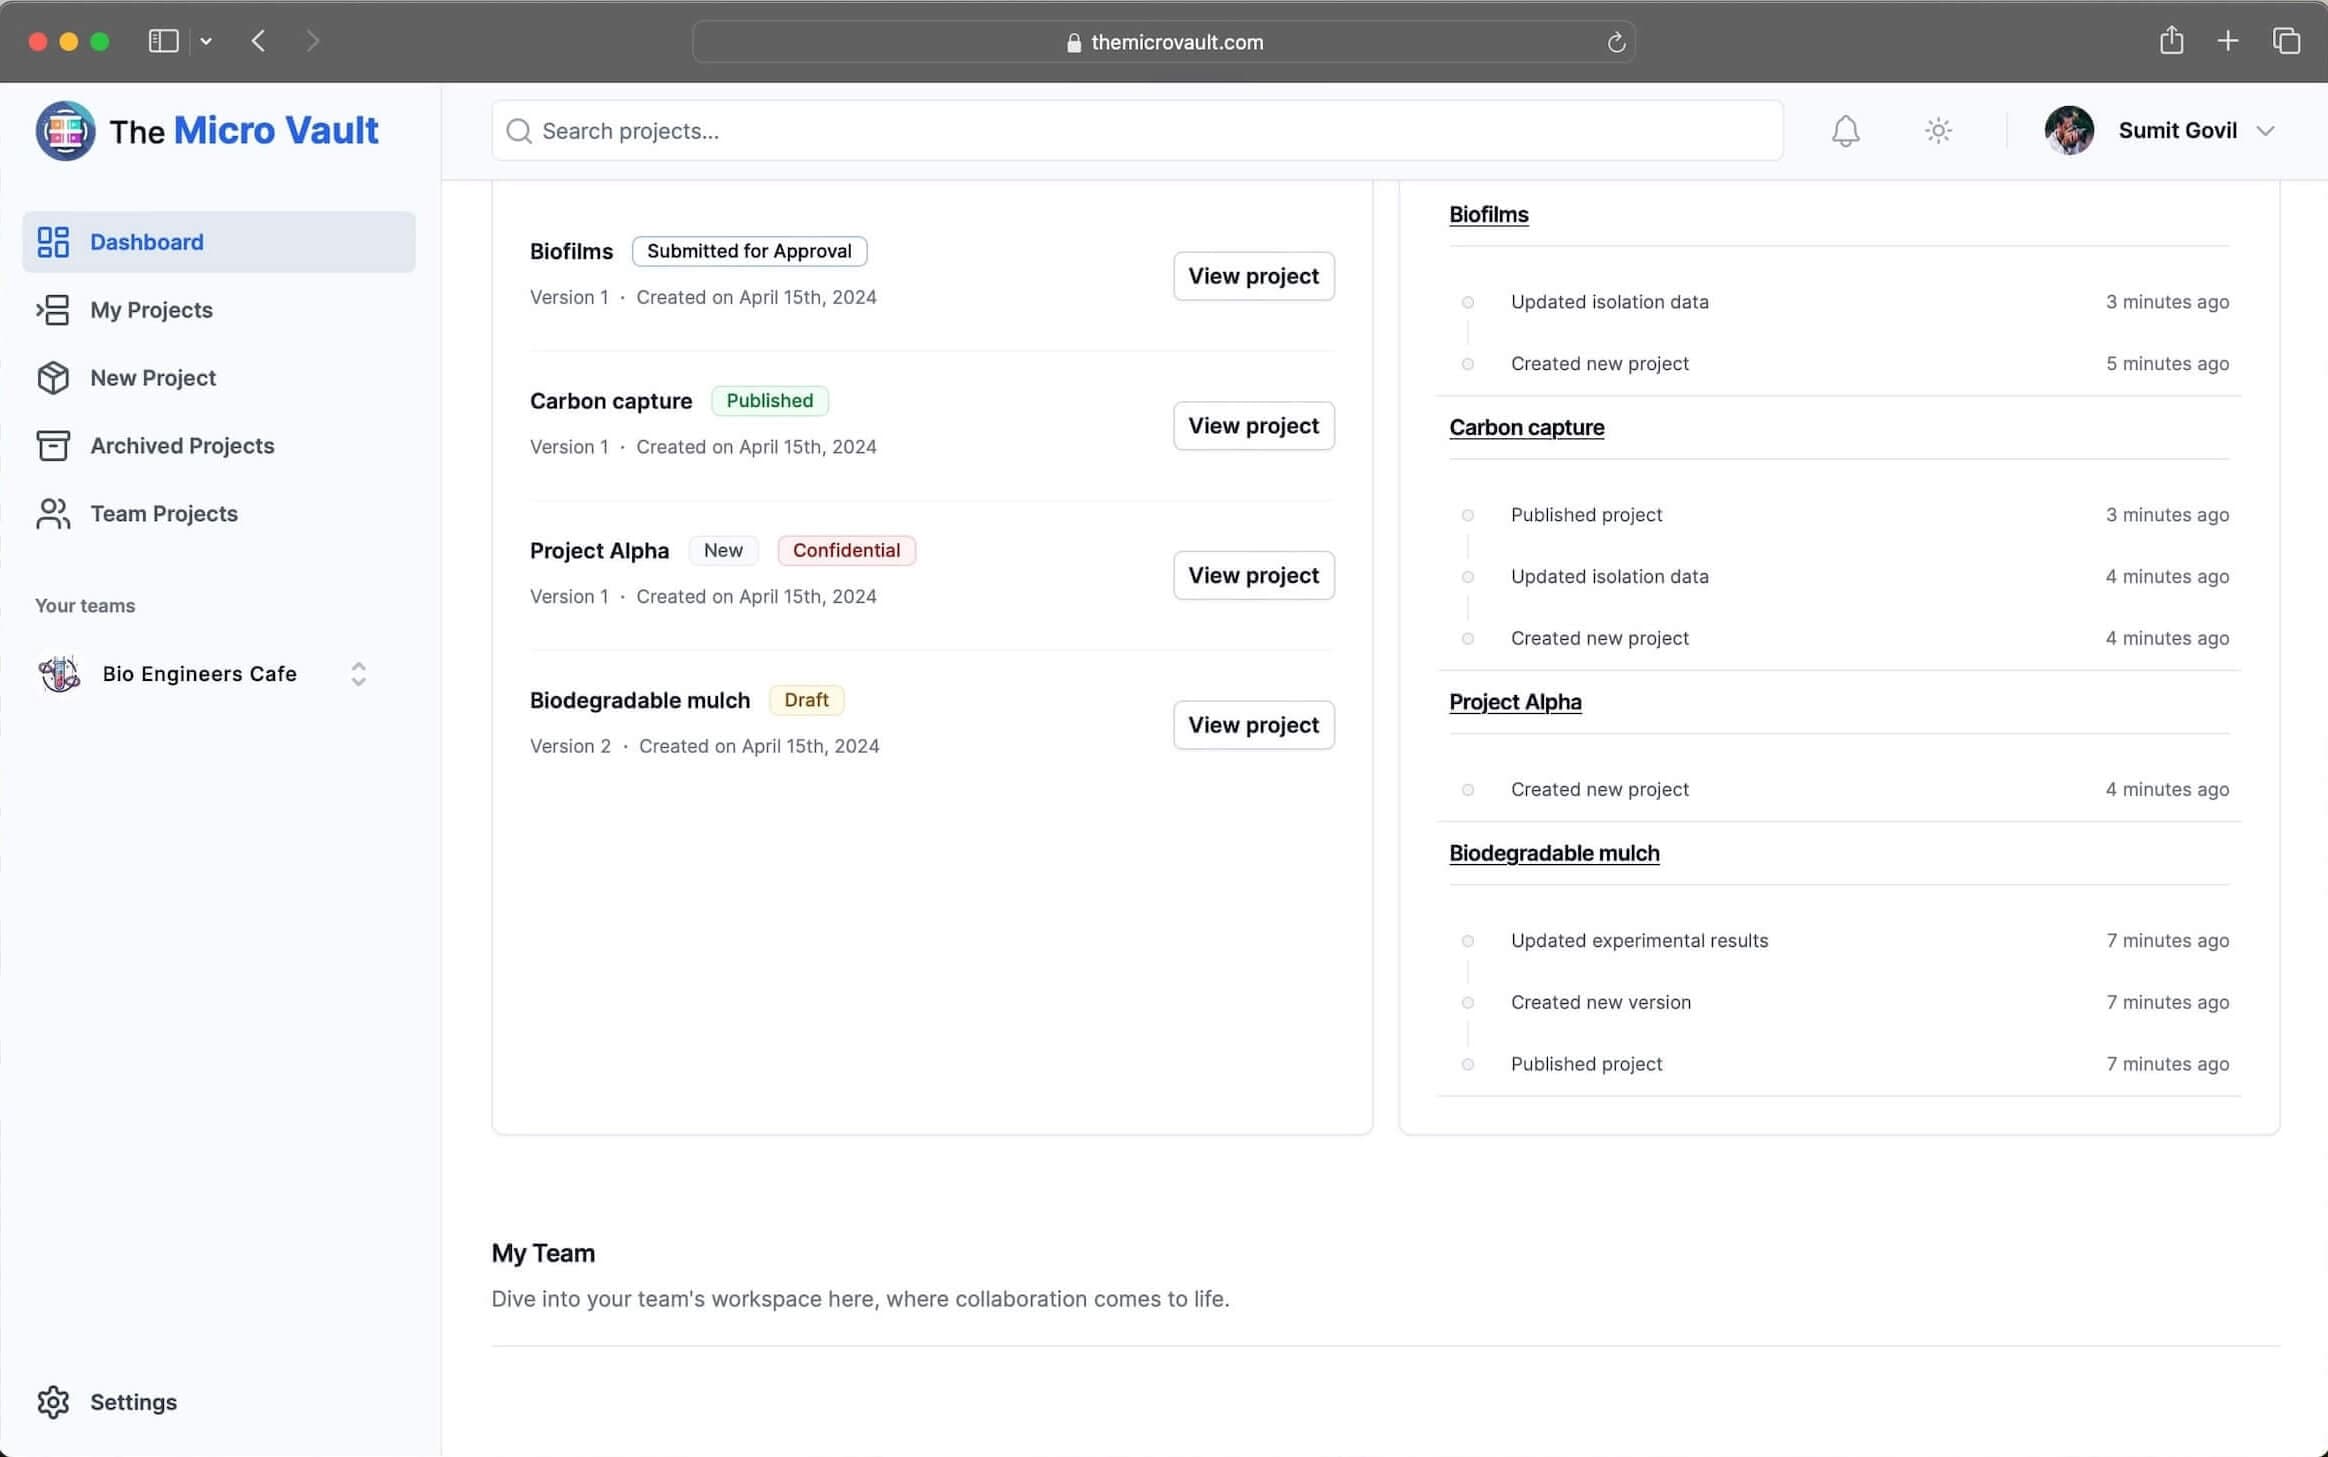This screenshot has width=2328, height=1457.
Task: Click the Search projects input field
Action: 1137,131
